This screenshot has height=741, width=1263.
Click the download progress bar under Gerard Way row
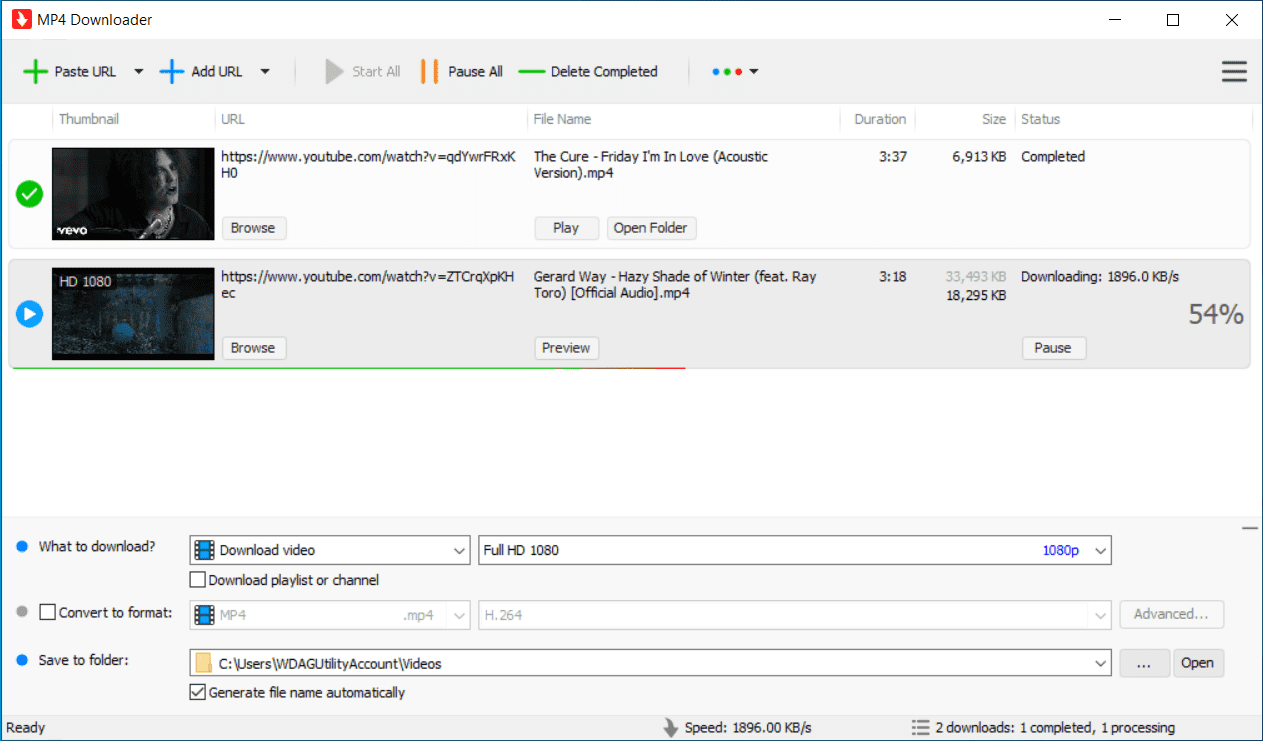tap(347, 368)
